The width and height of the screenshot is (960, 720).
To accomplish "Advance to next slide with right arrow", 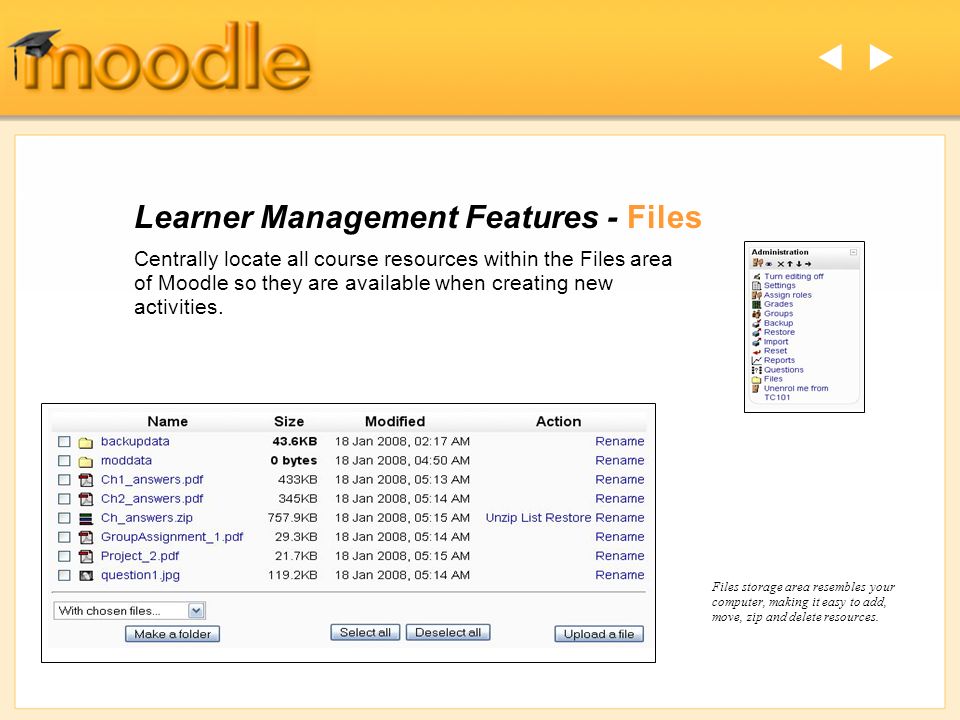I will coord(881,58).
